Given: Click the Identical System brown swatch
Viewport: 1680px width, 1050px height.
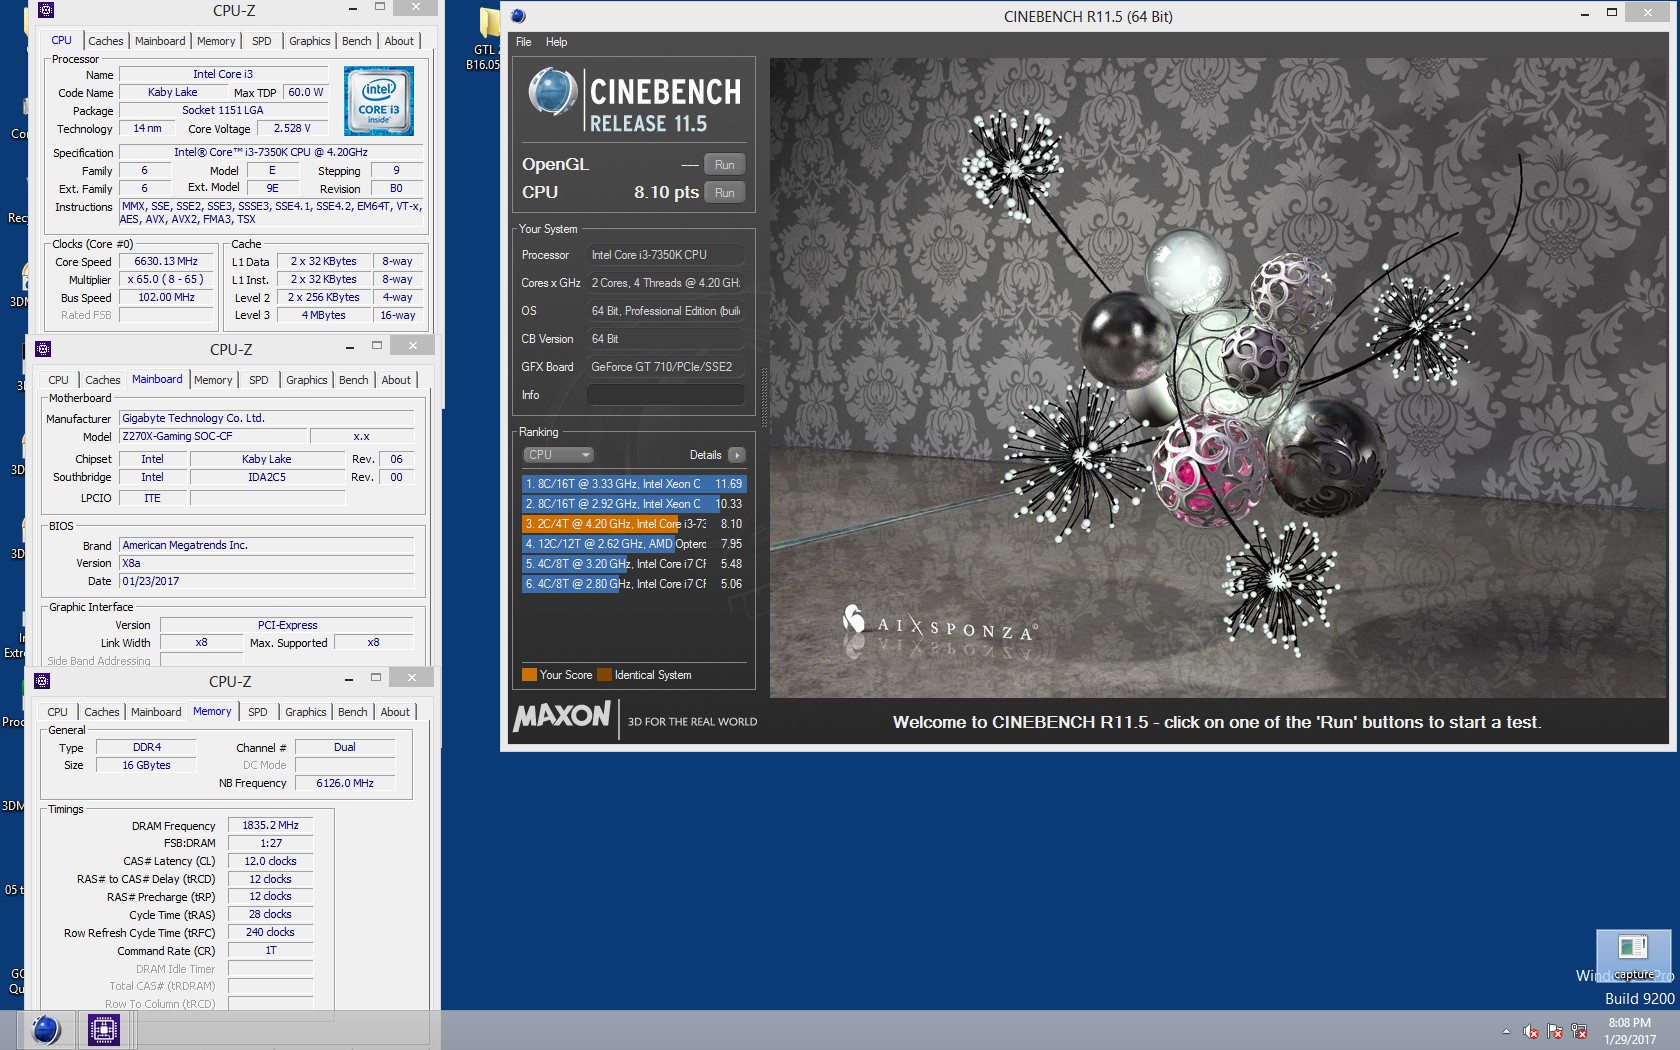Looking at the screenshot, I should point(604,675).
